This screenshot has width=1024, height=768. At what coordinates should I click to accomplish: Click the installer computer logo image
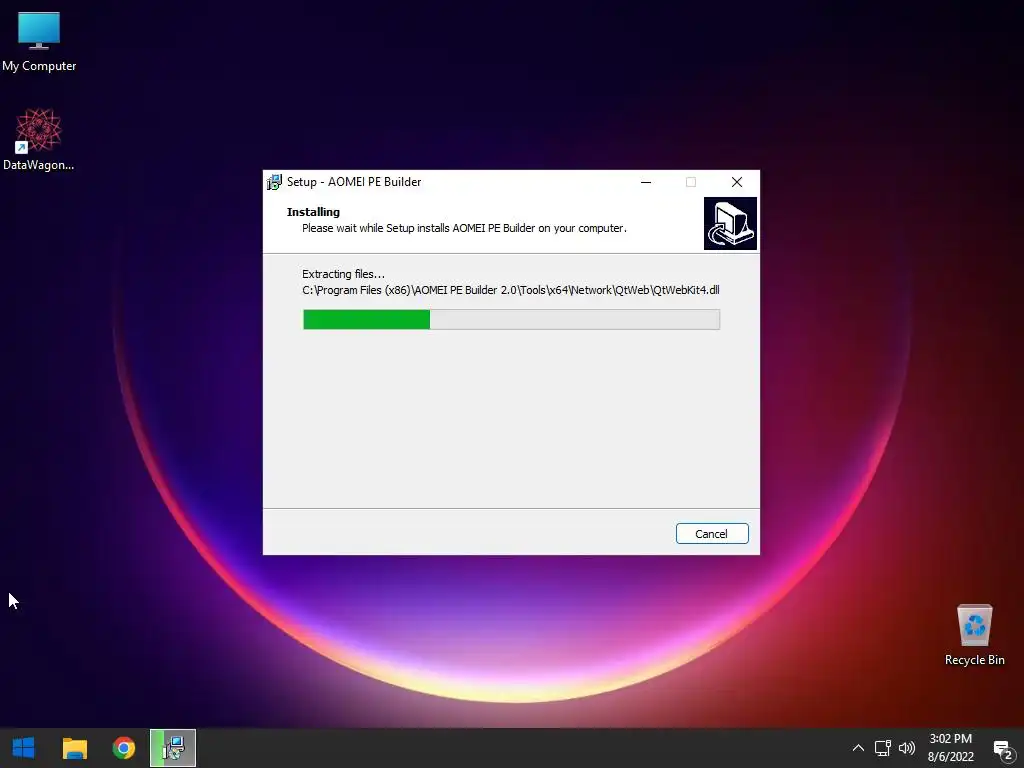click(x=730, y=223)
